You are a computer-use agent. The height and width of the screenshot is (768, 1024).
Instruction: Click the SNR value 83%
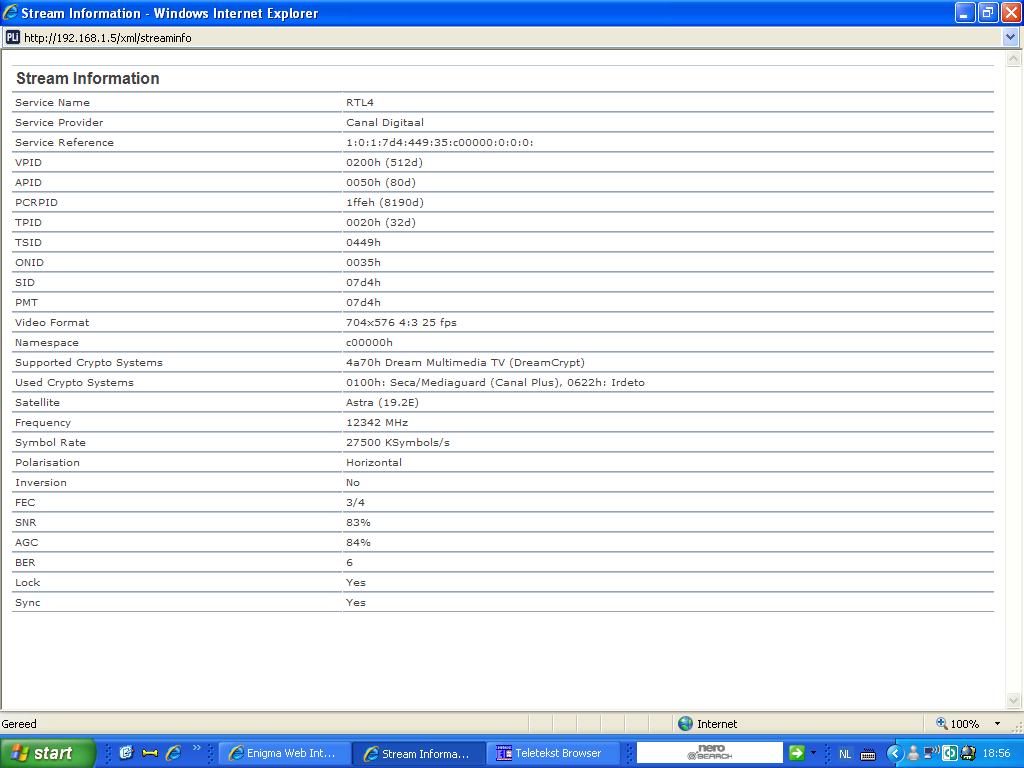point(358,522)
